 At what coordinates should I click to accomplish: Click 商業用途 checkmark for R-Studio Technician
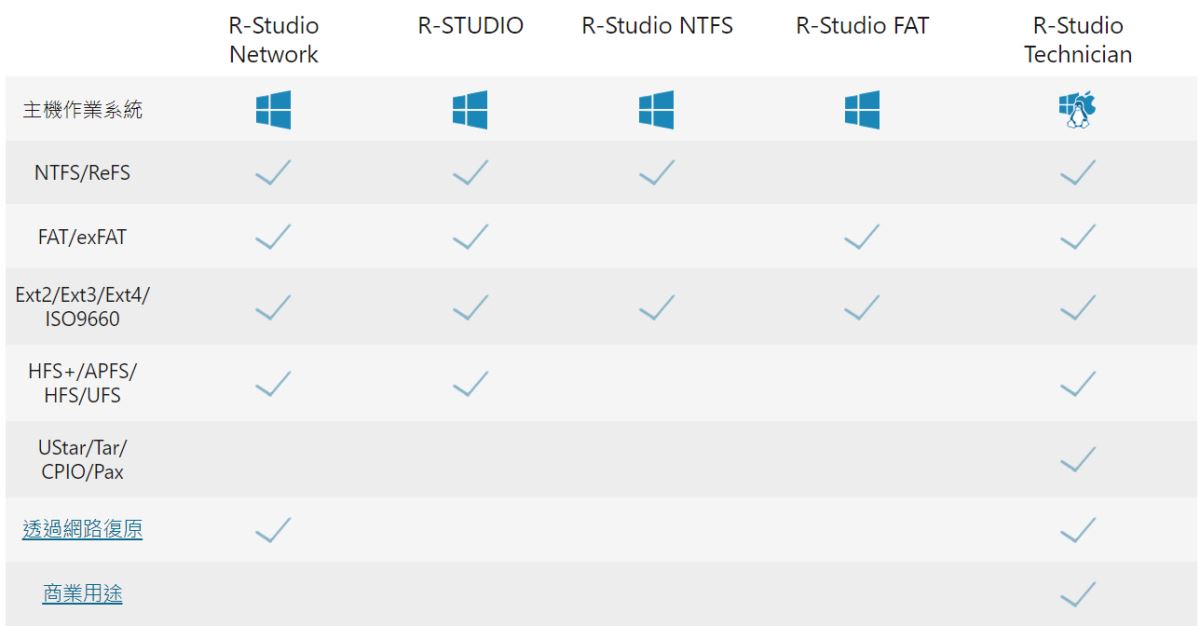[1078, 594]
